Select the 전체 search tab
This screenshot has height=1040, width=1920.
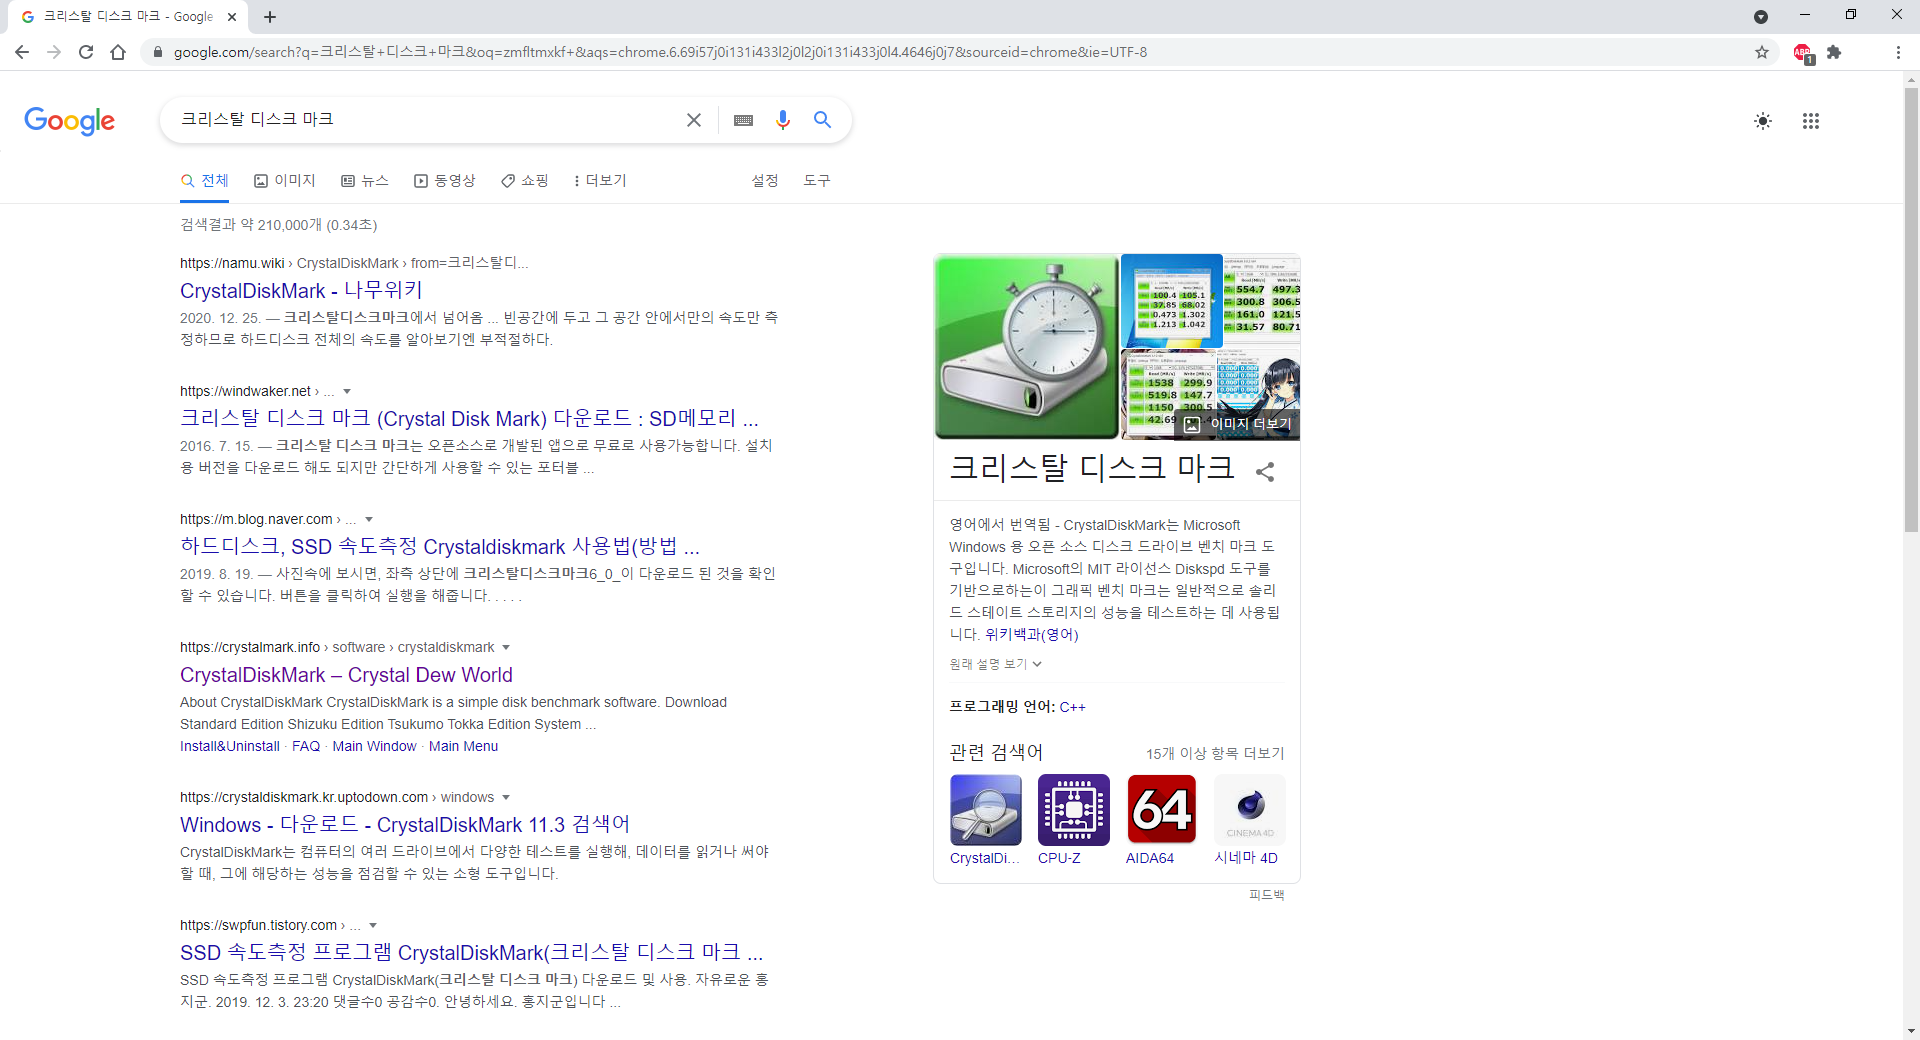pos(205,181)
